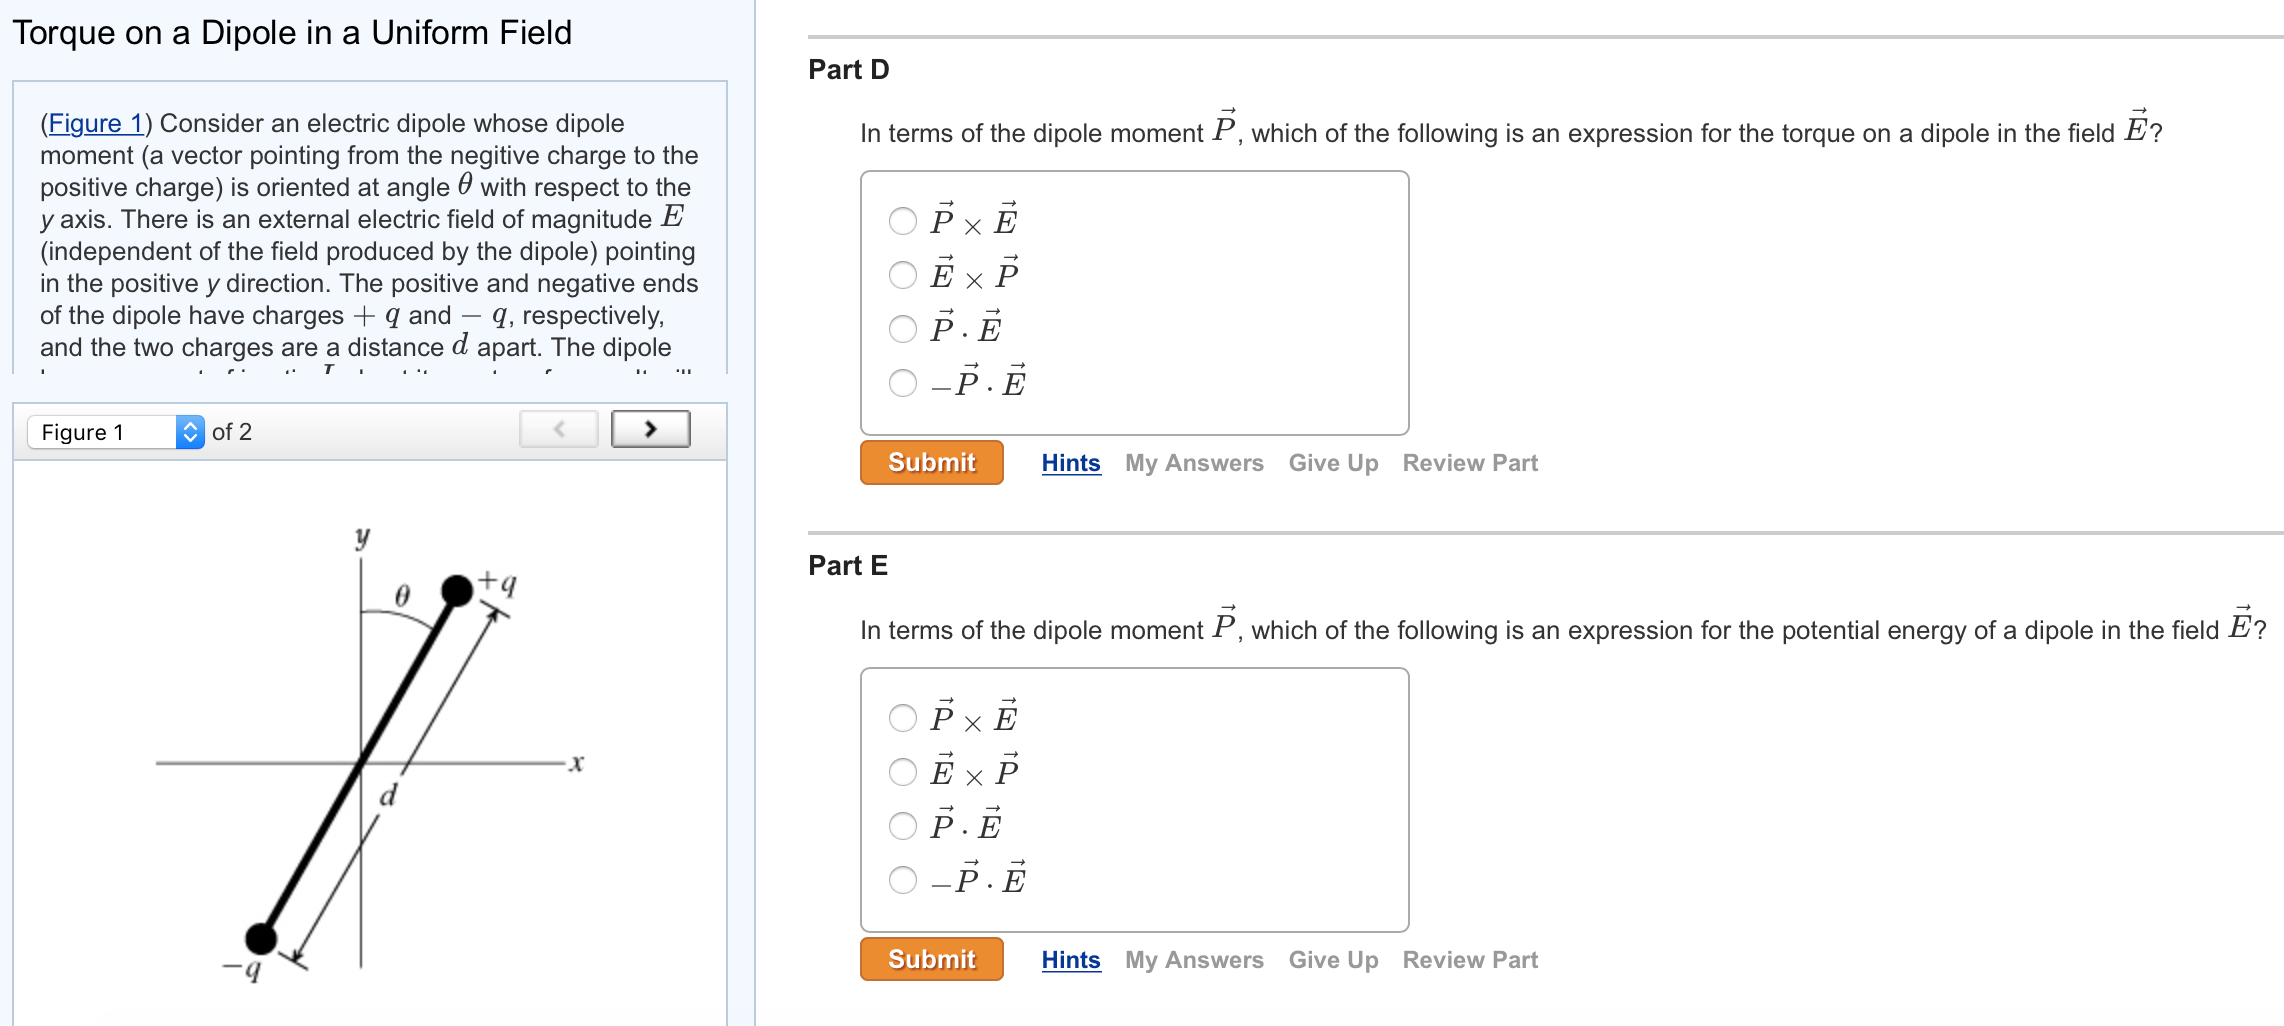Open Hints for Part D

(x=1070, y=462)
